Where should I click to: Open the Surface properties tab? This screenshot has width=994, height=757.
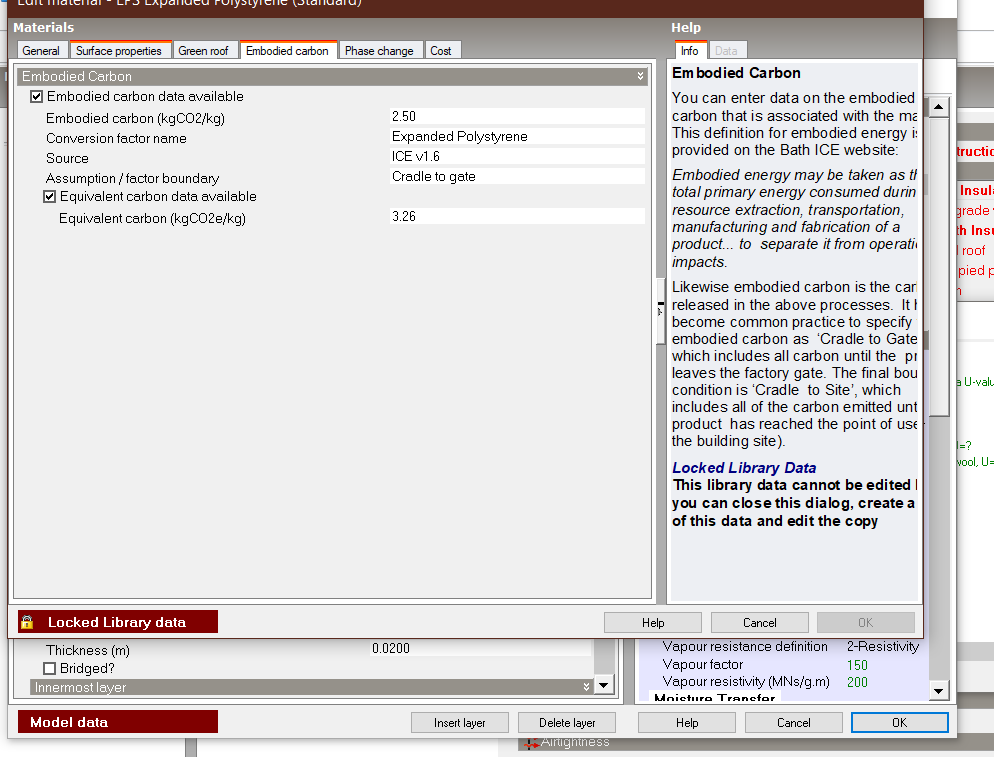pos(119,51)
